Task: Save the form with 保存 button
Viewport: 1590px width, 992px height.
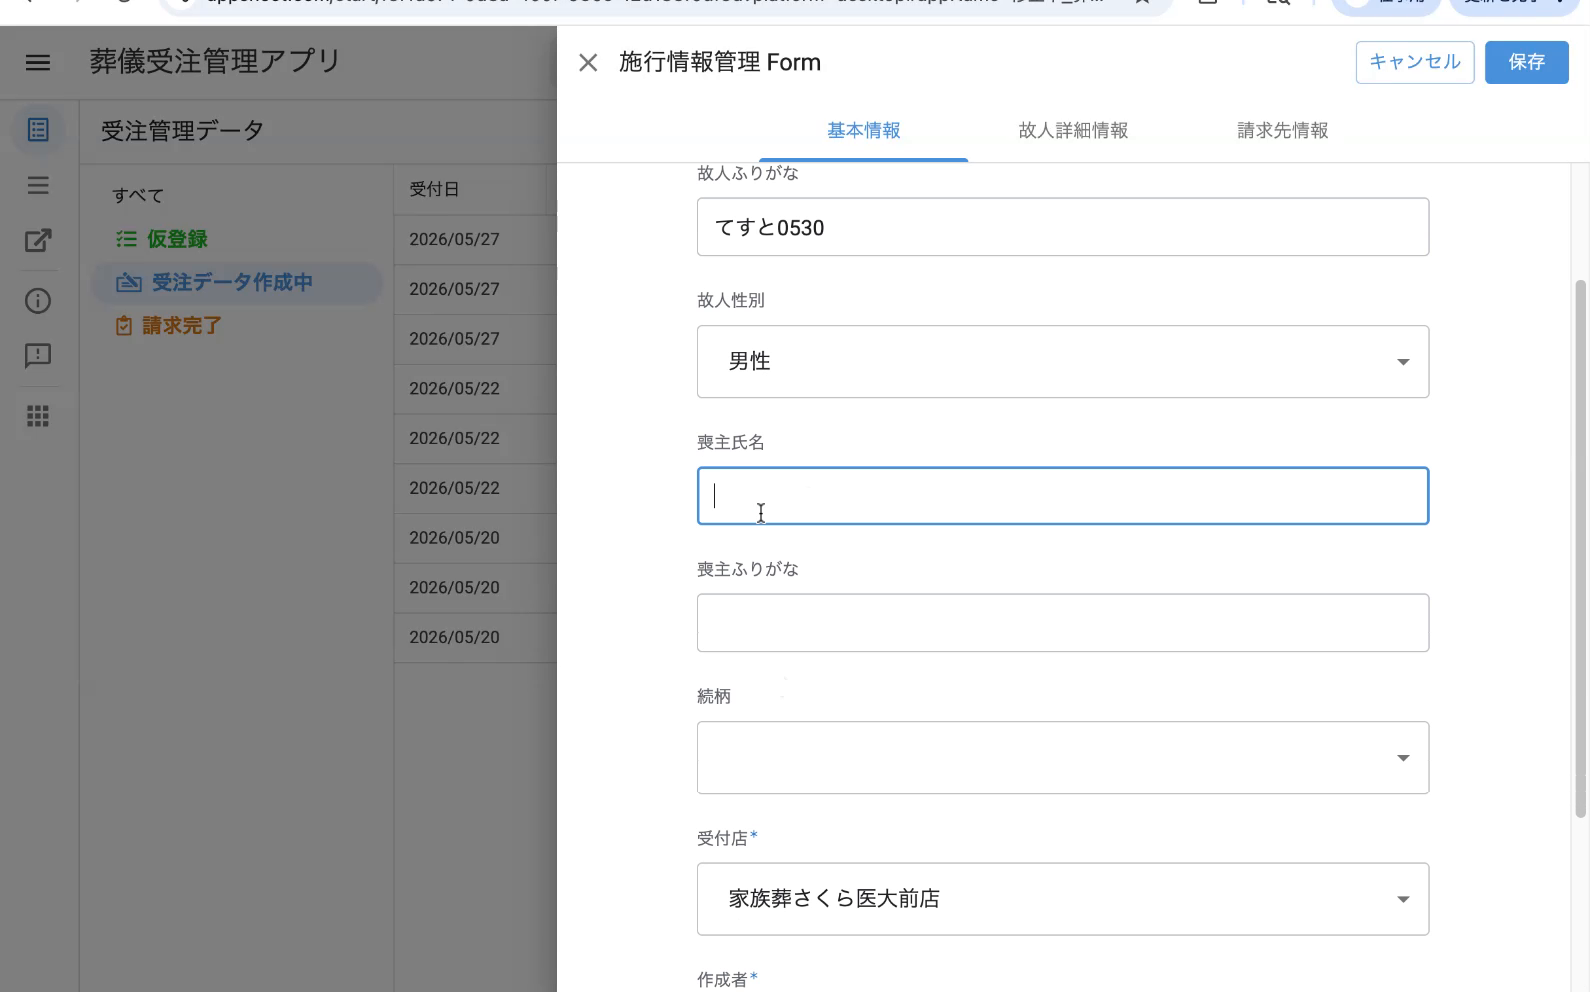Action: (x=1526, y=62)
